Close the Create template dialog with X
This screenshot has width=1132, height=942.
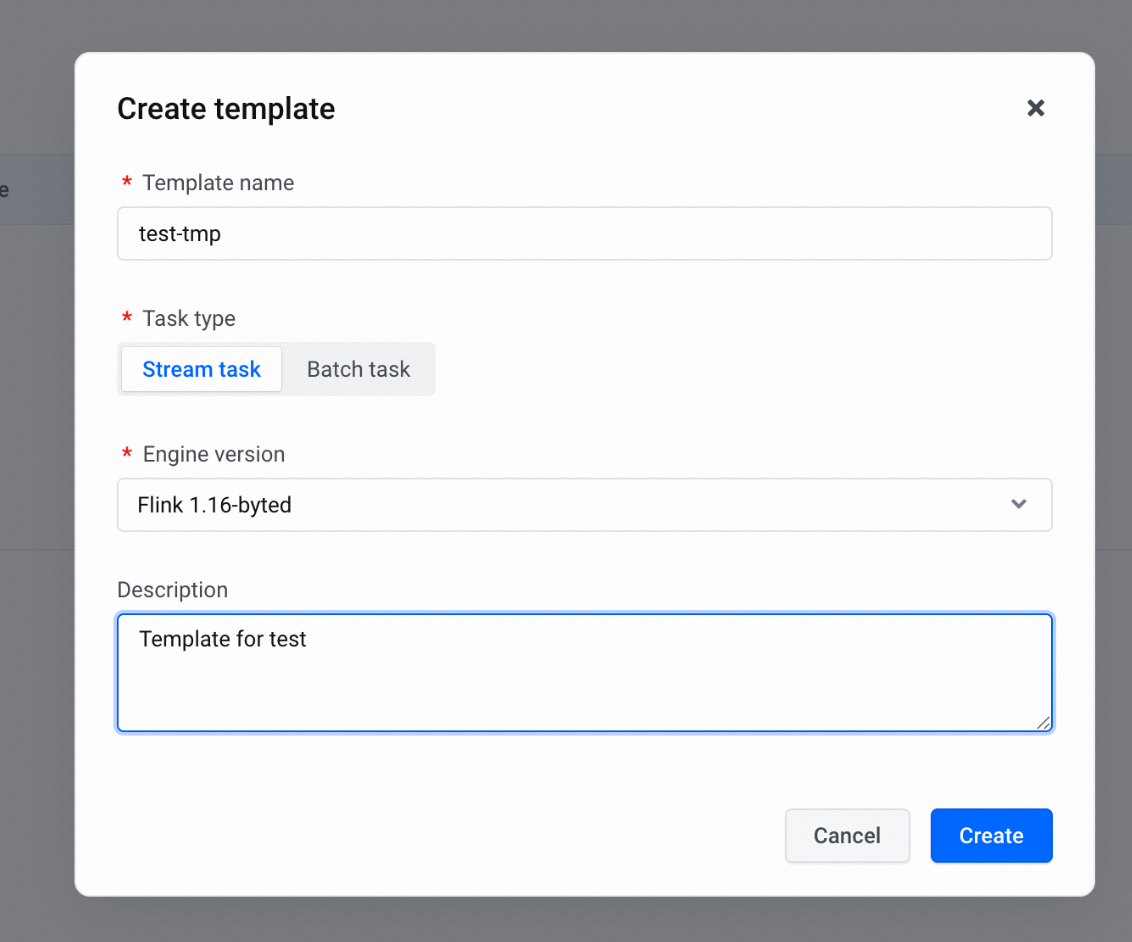click(1035, 108)
